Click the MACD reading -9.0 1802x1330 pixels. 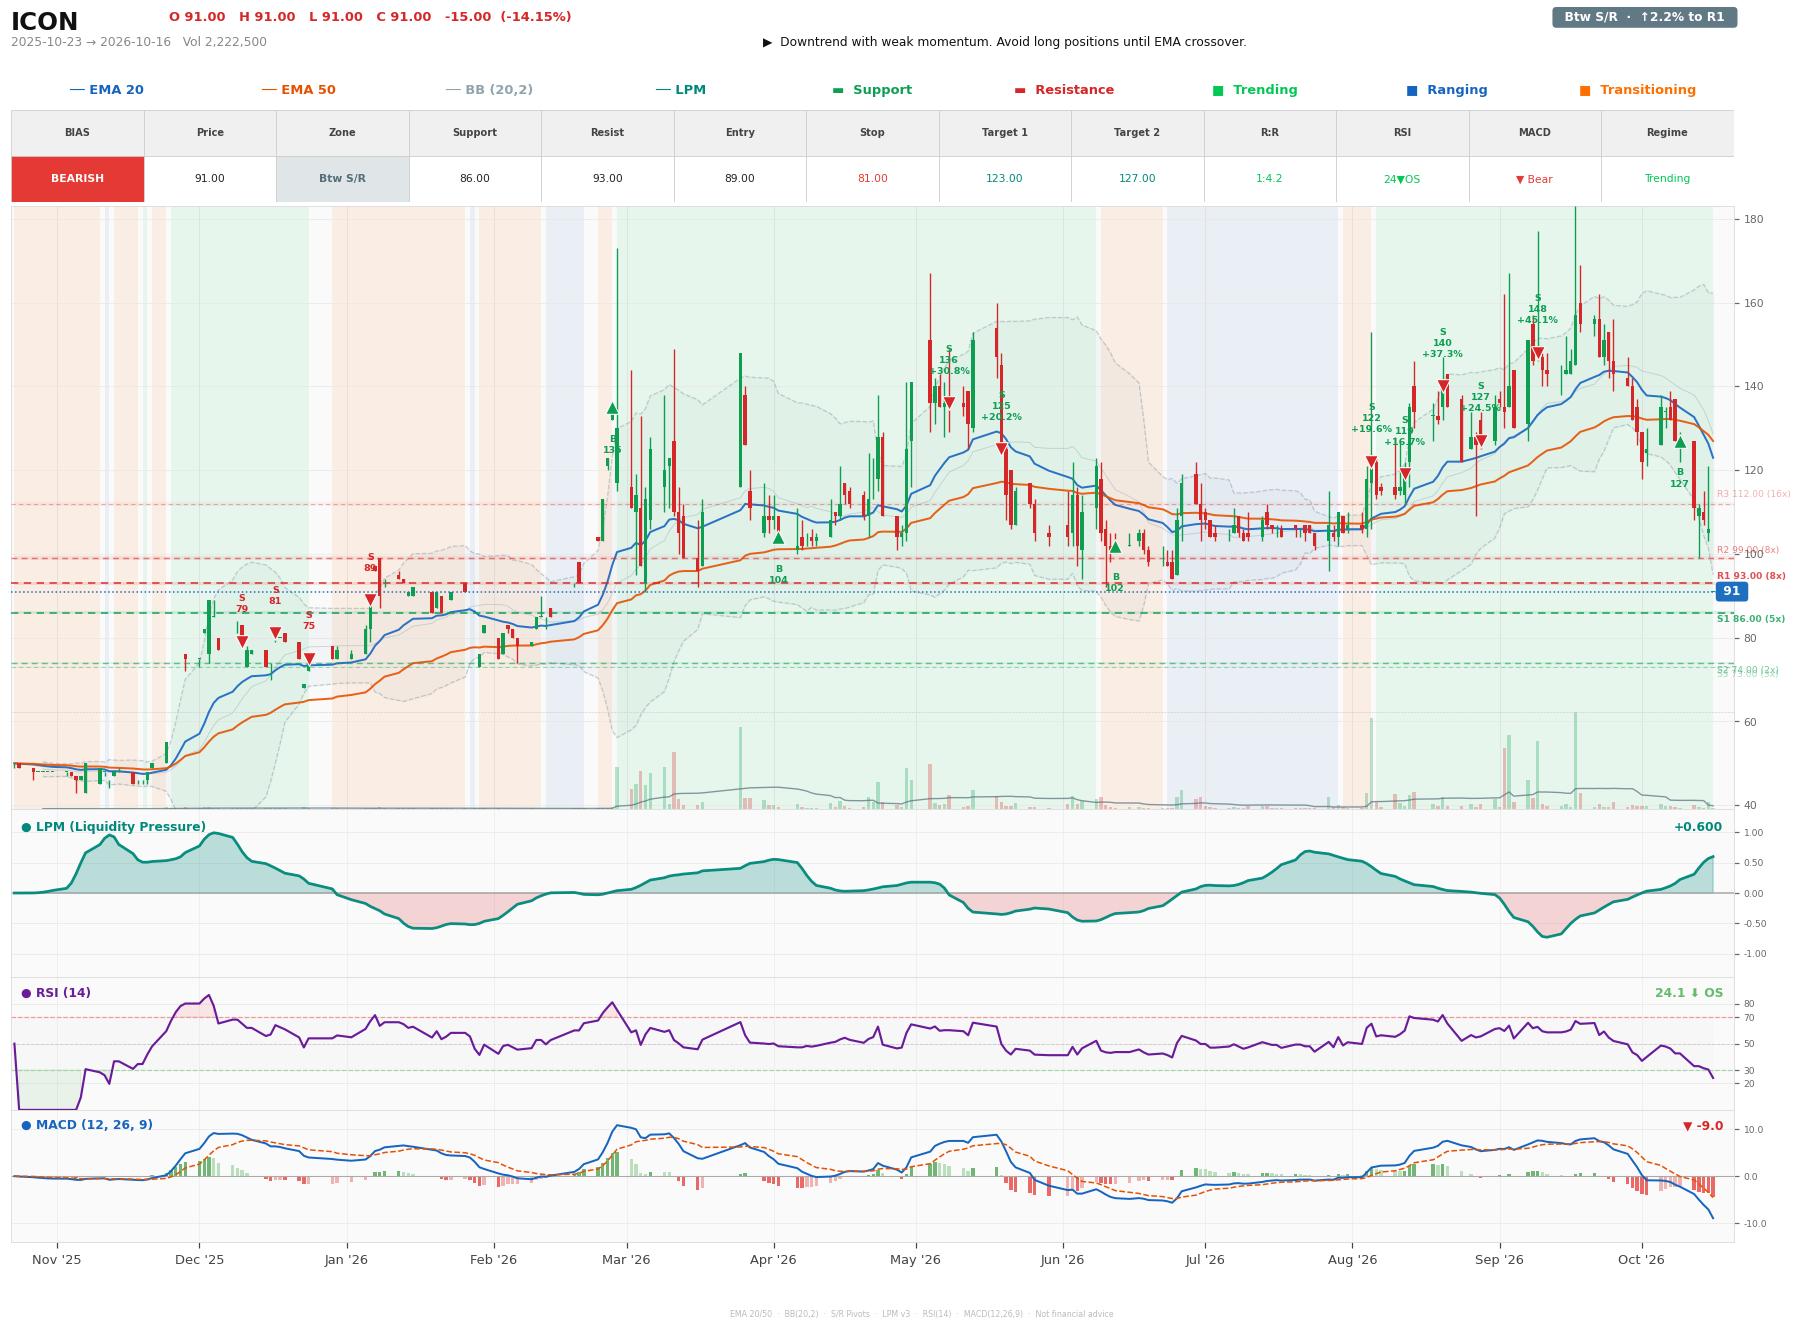click(x=1703, y=1126)
